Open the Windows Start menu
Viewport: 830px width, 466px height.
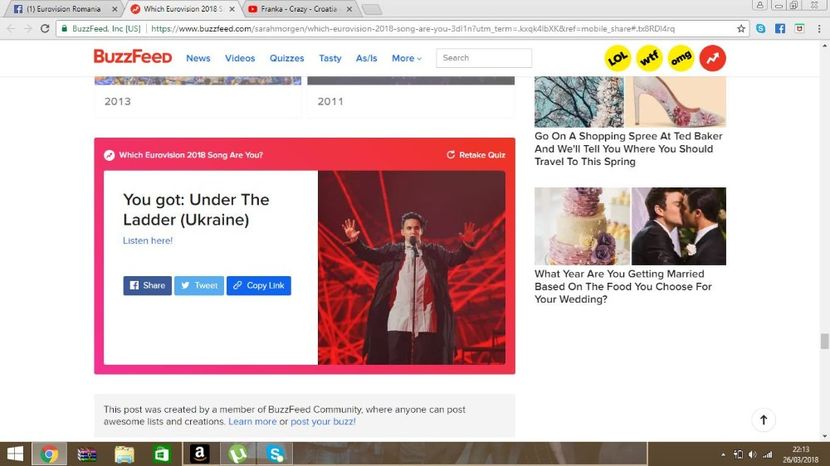click(15, 454)
